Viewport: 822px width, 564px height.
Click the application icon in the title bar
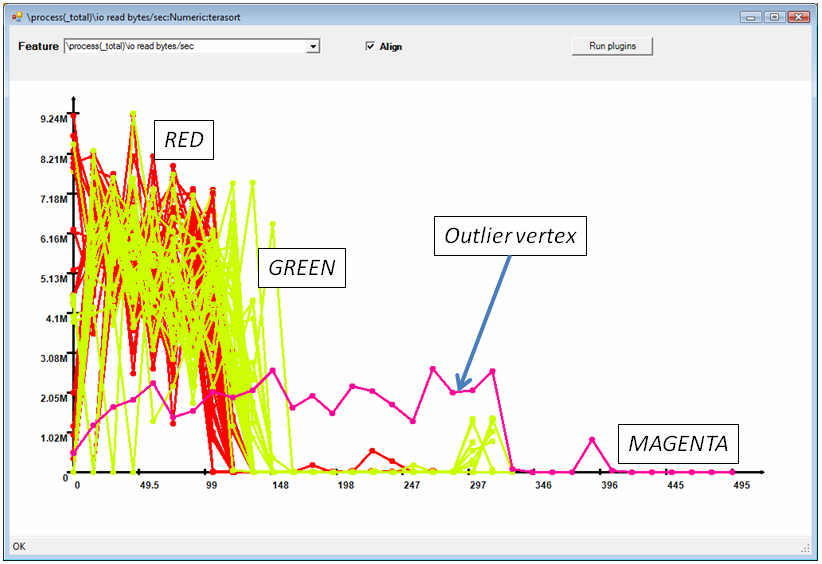pos(17,17)
